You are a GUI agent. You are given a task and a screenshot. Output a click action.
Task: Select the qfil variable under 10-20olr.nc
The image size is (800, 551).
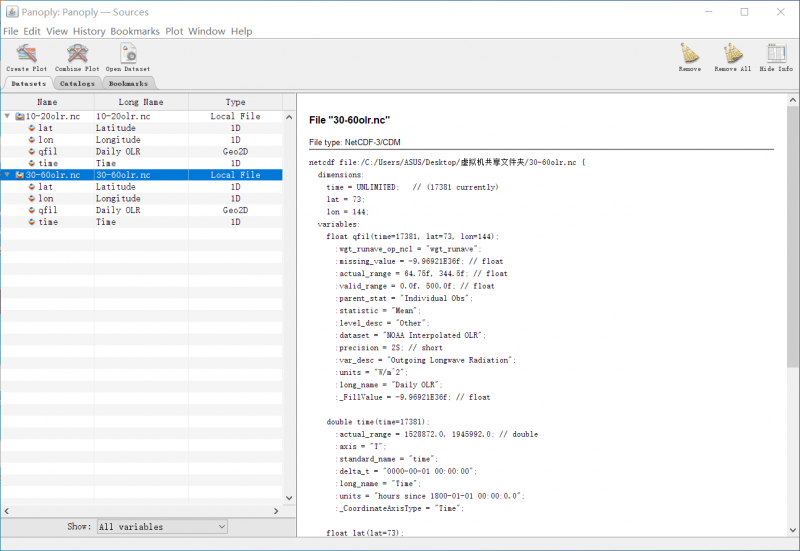(x=46, y=151)
